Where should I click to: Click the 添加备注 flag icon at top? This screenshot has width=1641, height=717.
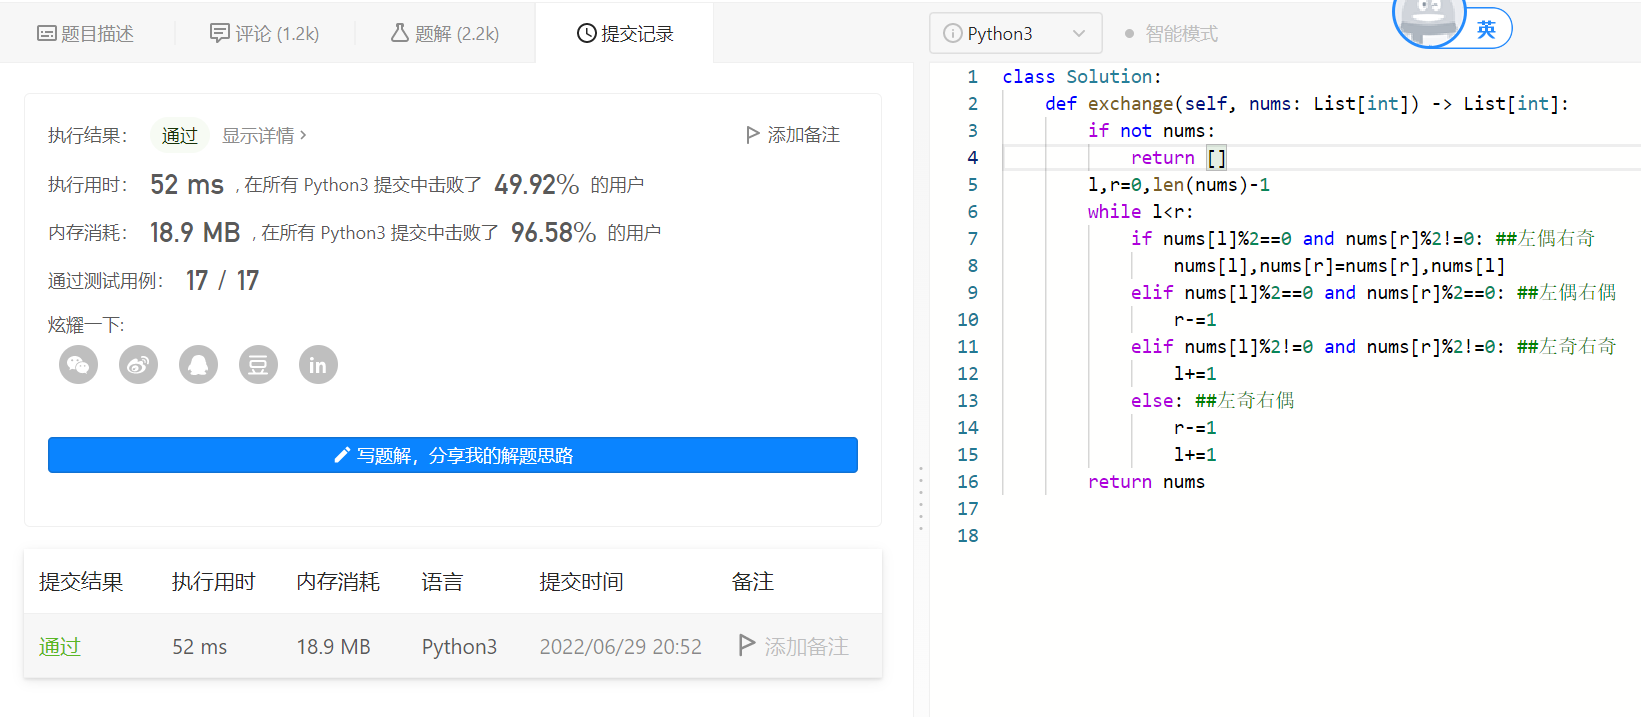pos(753,135)
